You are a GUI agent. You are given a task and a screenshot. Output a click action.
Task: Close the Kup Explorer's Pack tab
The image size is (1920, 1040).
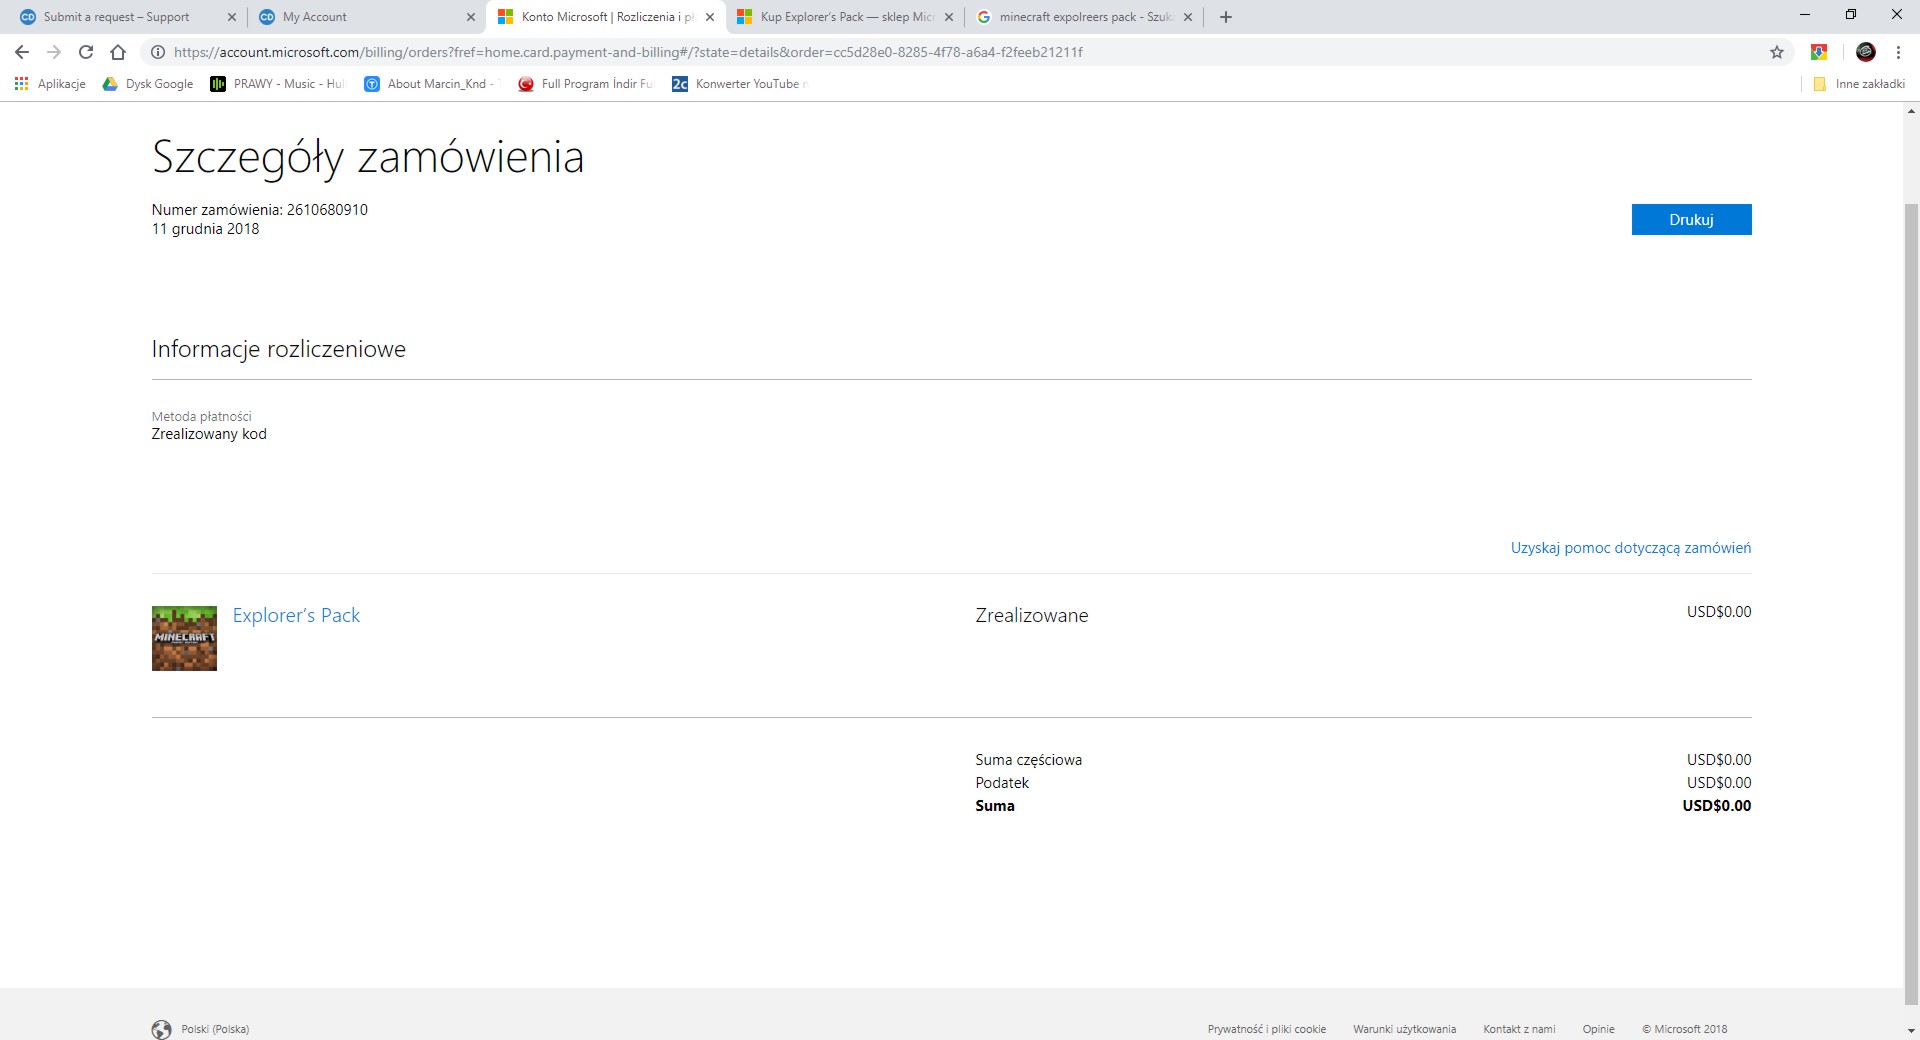(949, 17)
